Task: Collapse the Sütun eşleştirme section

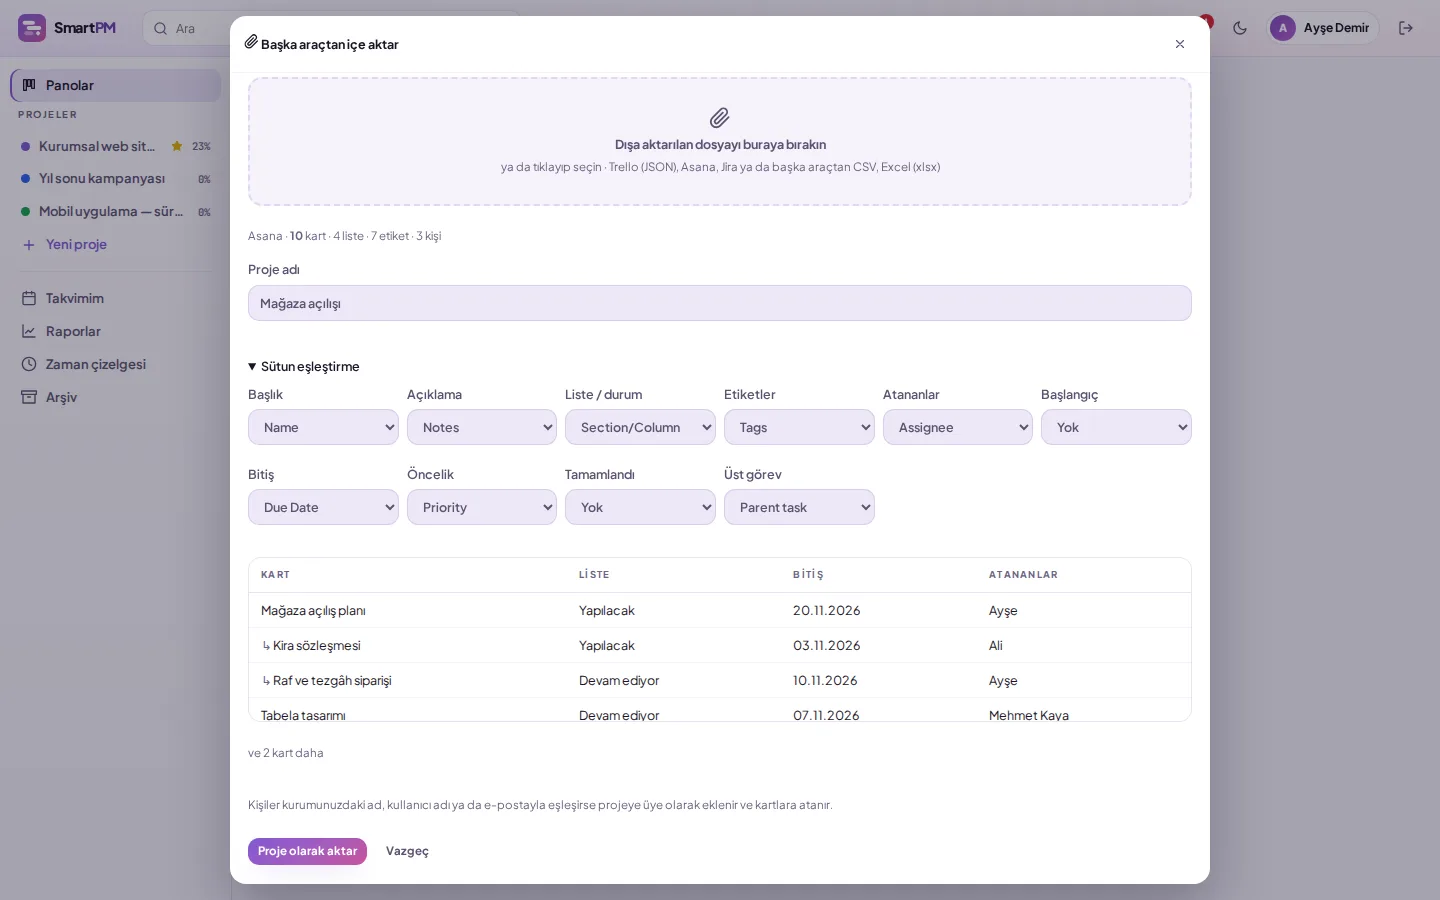Action: [x=304, y=367]
